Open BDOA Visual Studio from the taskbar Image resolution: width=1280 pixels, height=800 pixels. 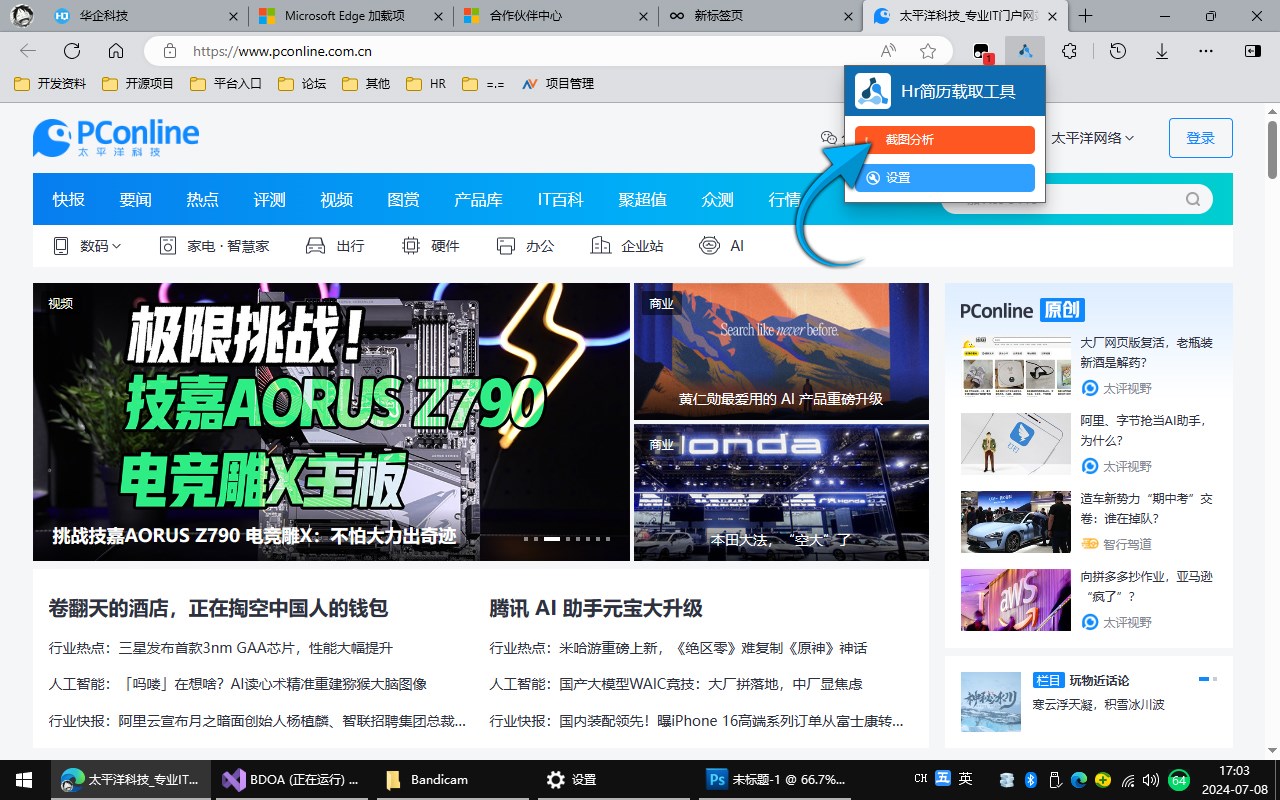293,780
